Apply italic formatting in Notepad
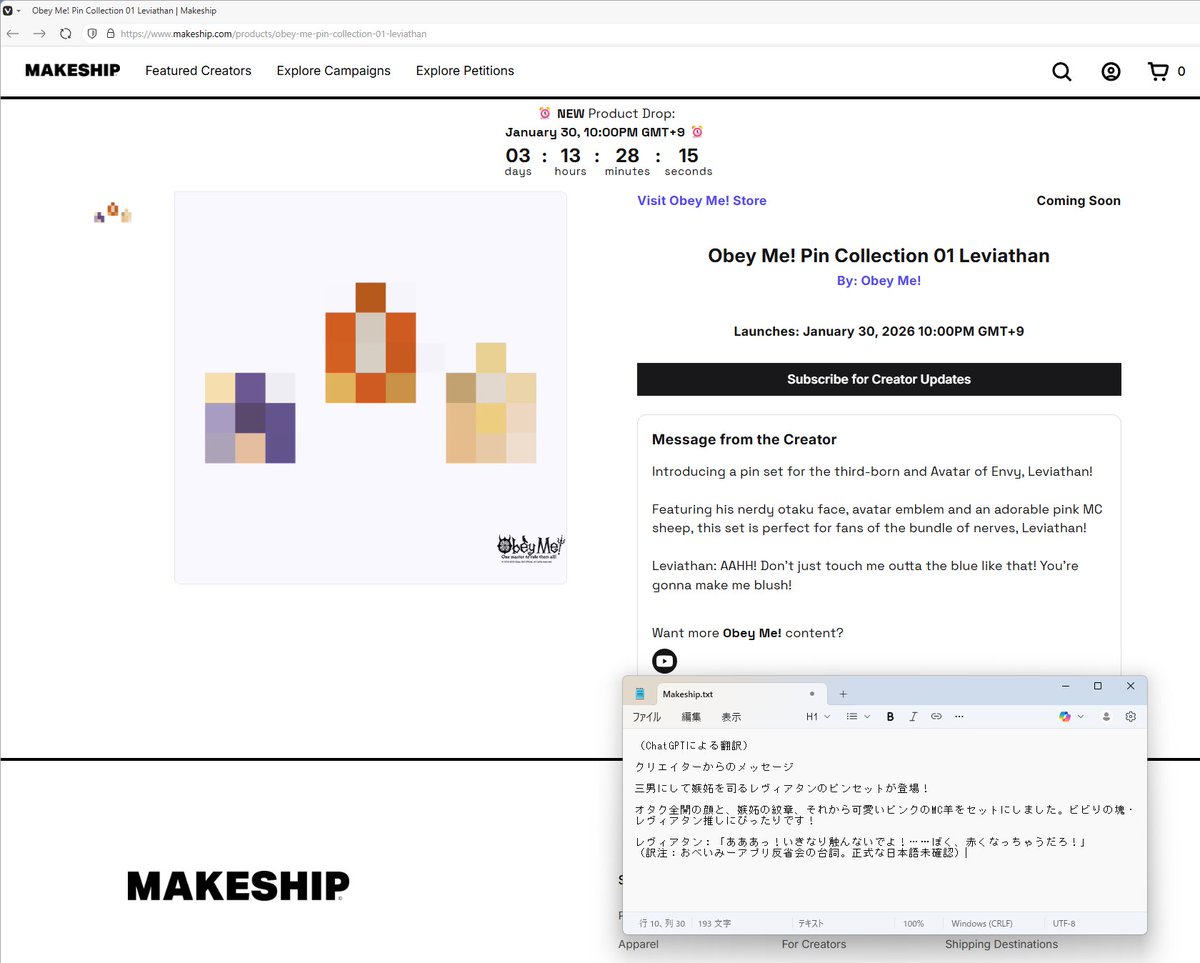The image size is (1200, 963). (913, 716)
